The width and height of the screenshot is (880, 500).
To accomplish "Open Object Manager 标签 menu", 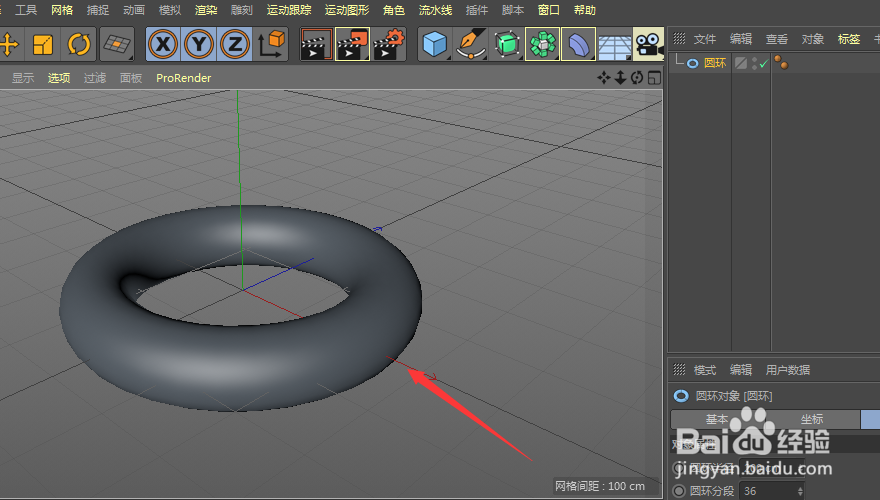I will tap(849, 39).
